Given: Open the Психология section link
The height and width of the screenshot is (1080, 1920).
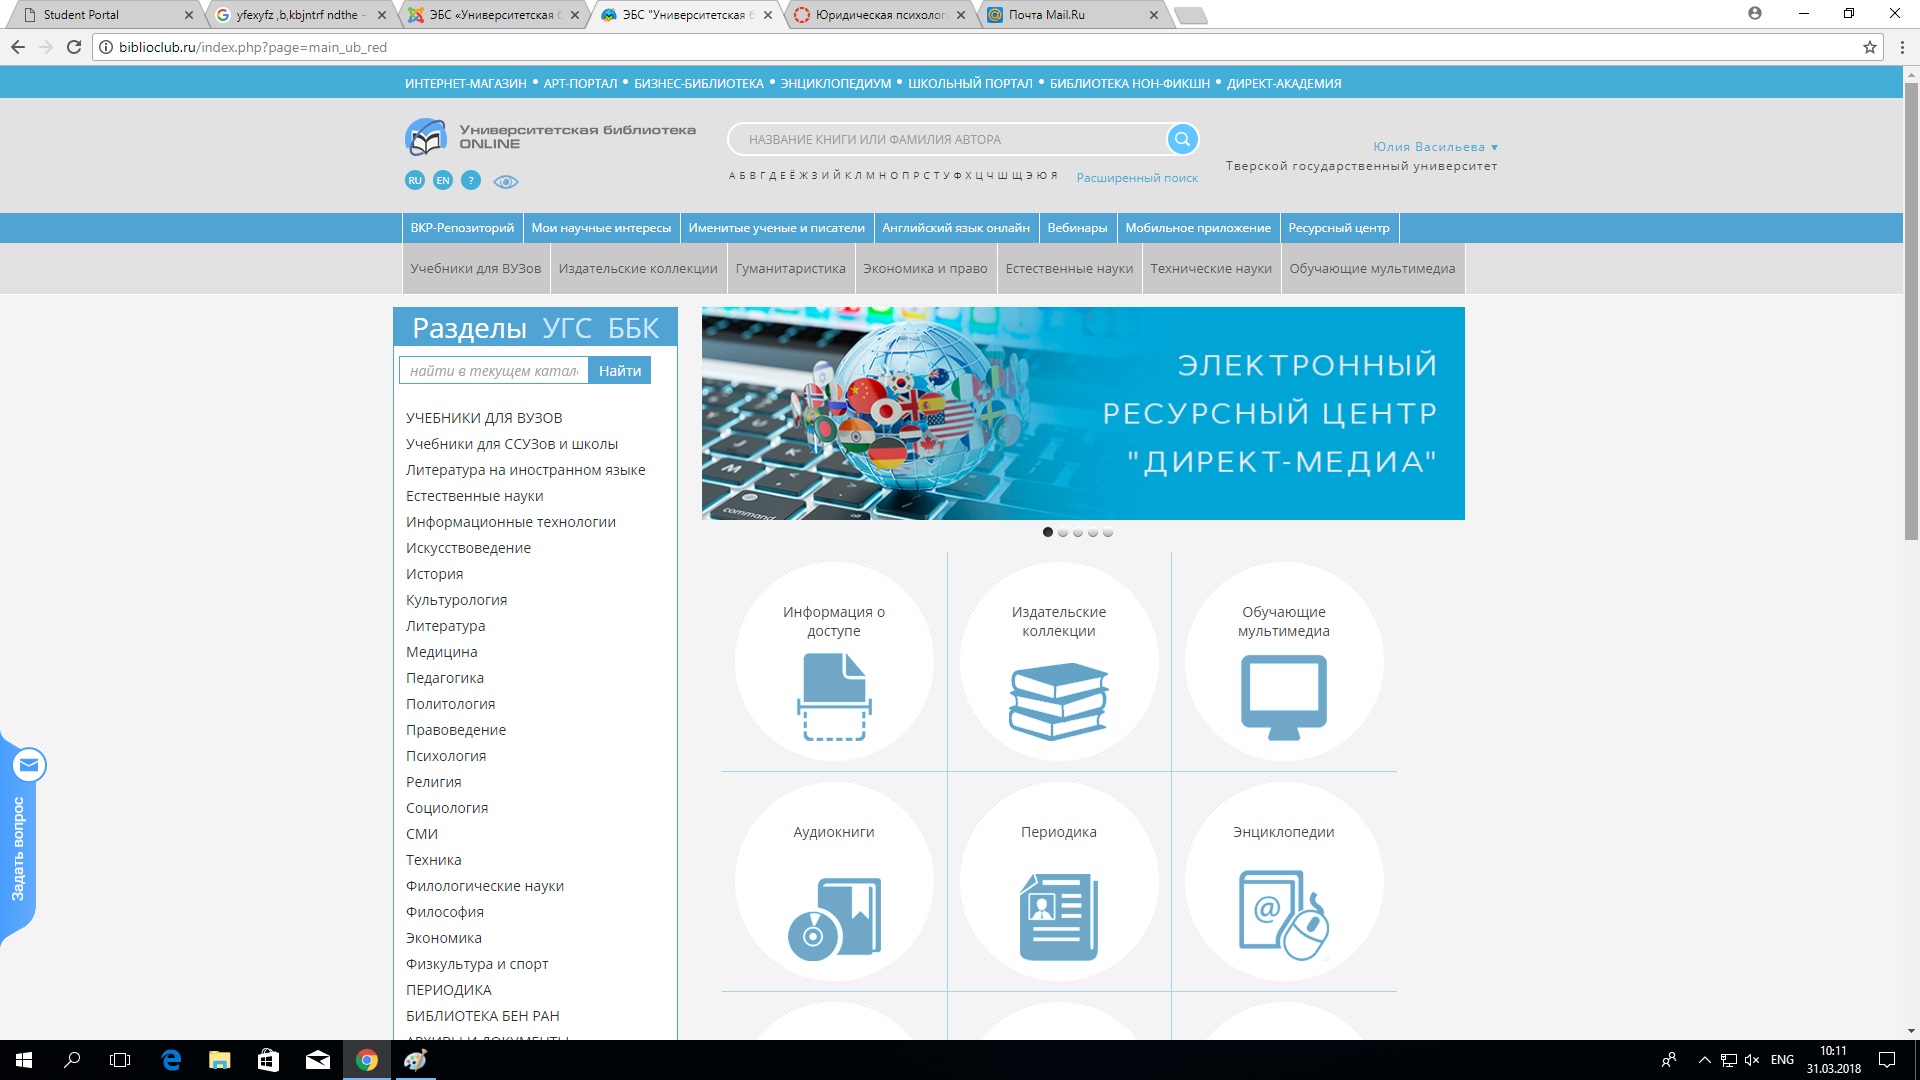Looking at the screenshot, I should 446,756.
